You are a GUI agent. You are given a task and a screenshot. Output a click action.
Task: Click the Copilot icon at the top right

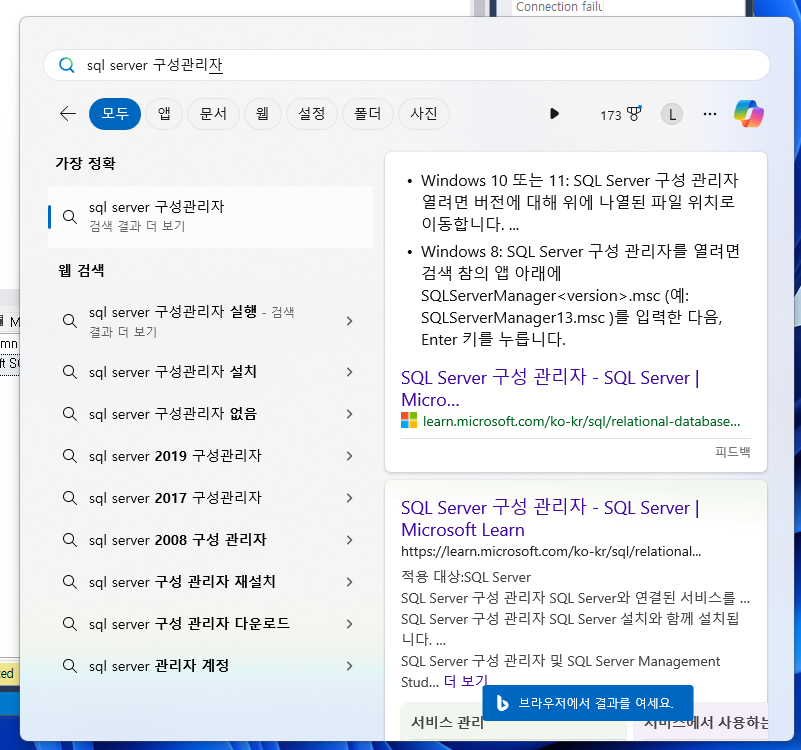[x=750, y=114]
